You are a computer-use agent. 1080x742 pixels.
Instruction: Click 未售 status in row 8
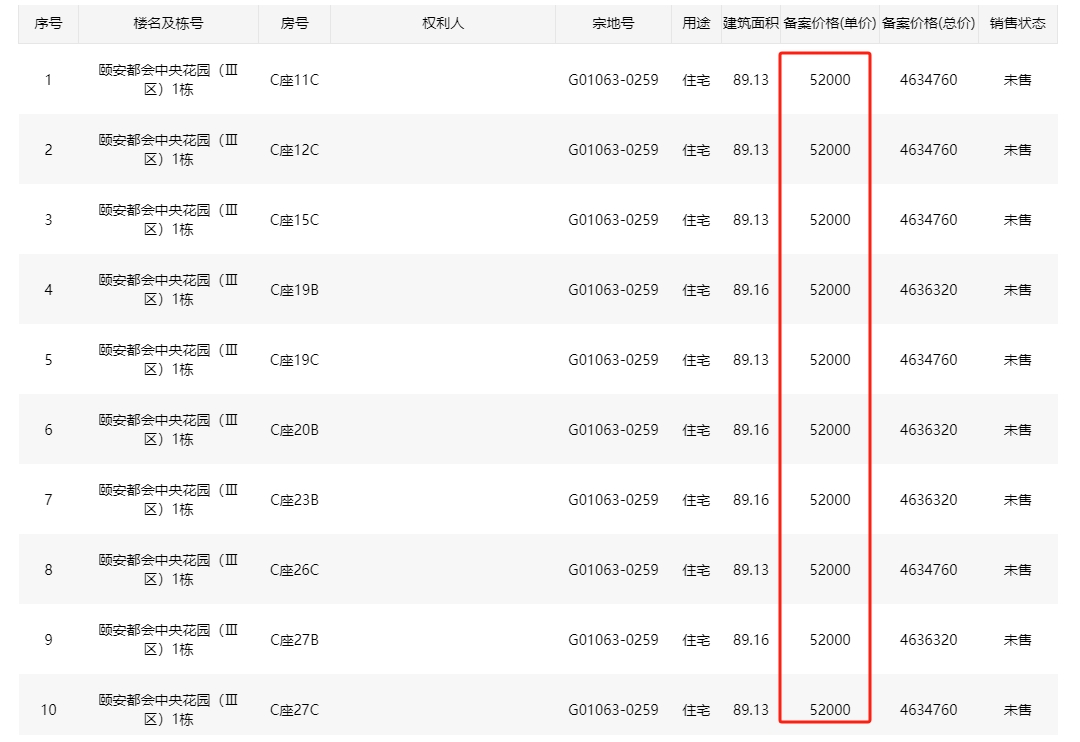click(x=1017, y=570)
